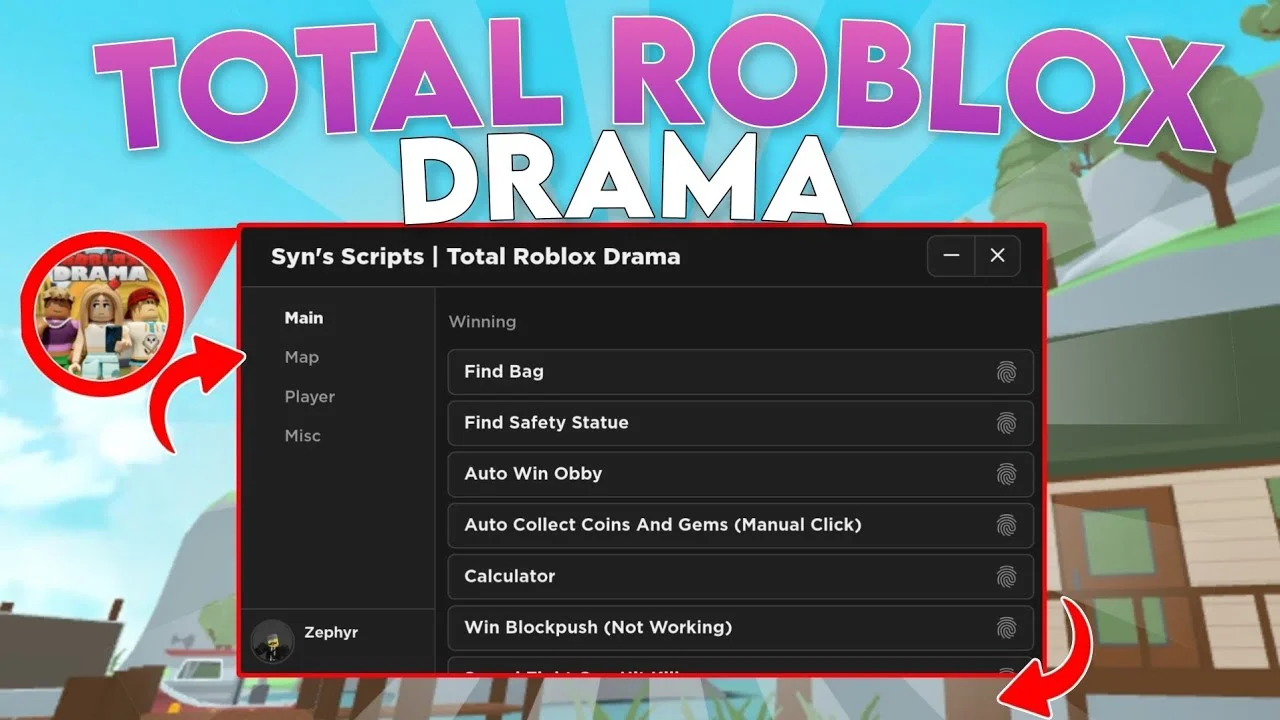This screenshot has width=1280, height=720.
Task: Activate the Calculator feature
Action: 700,576
